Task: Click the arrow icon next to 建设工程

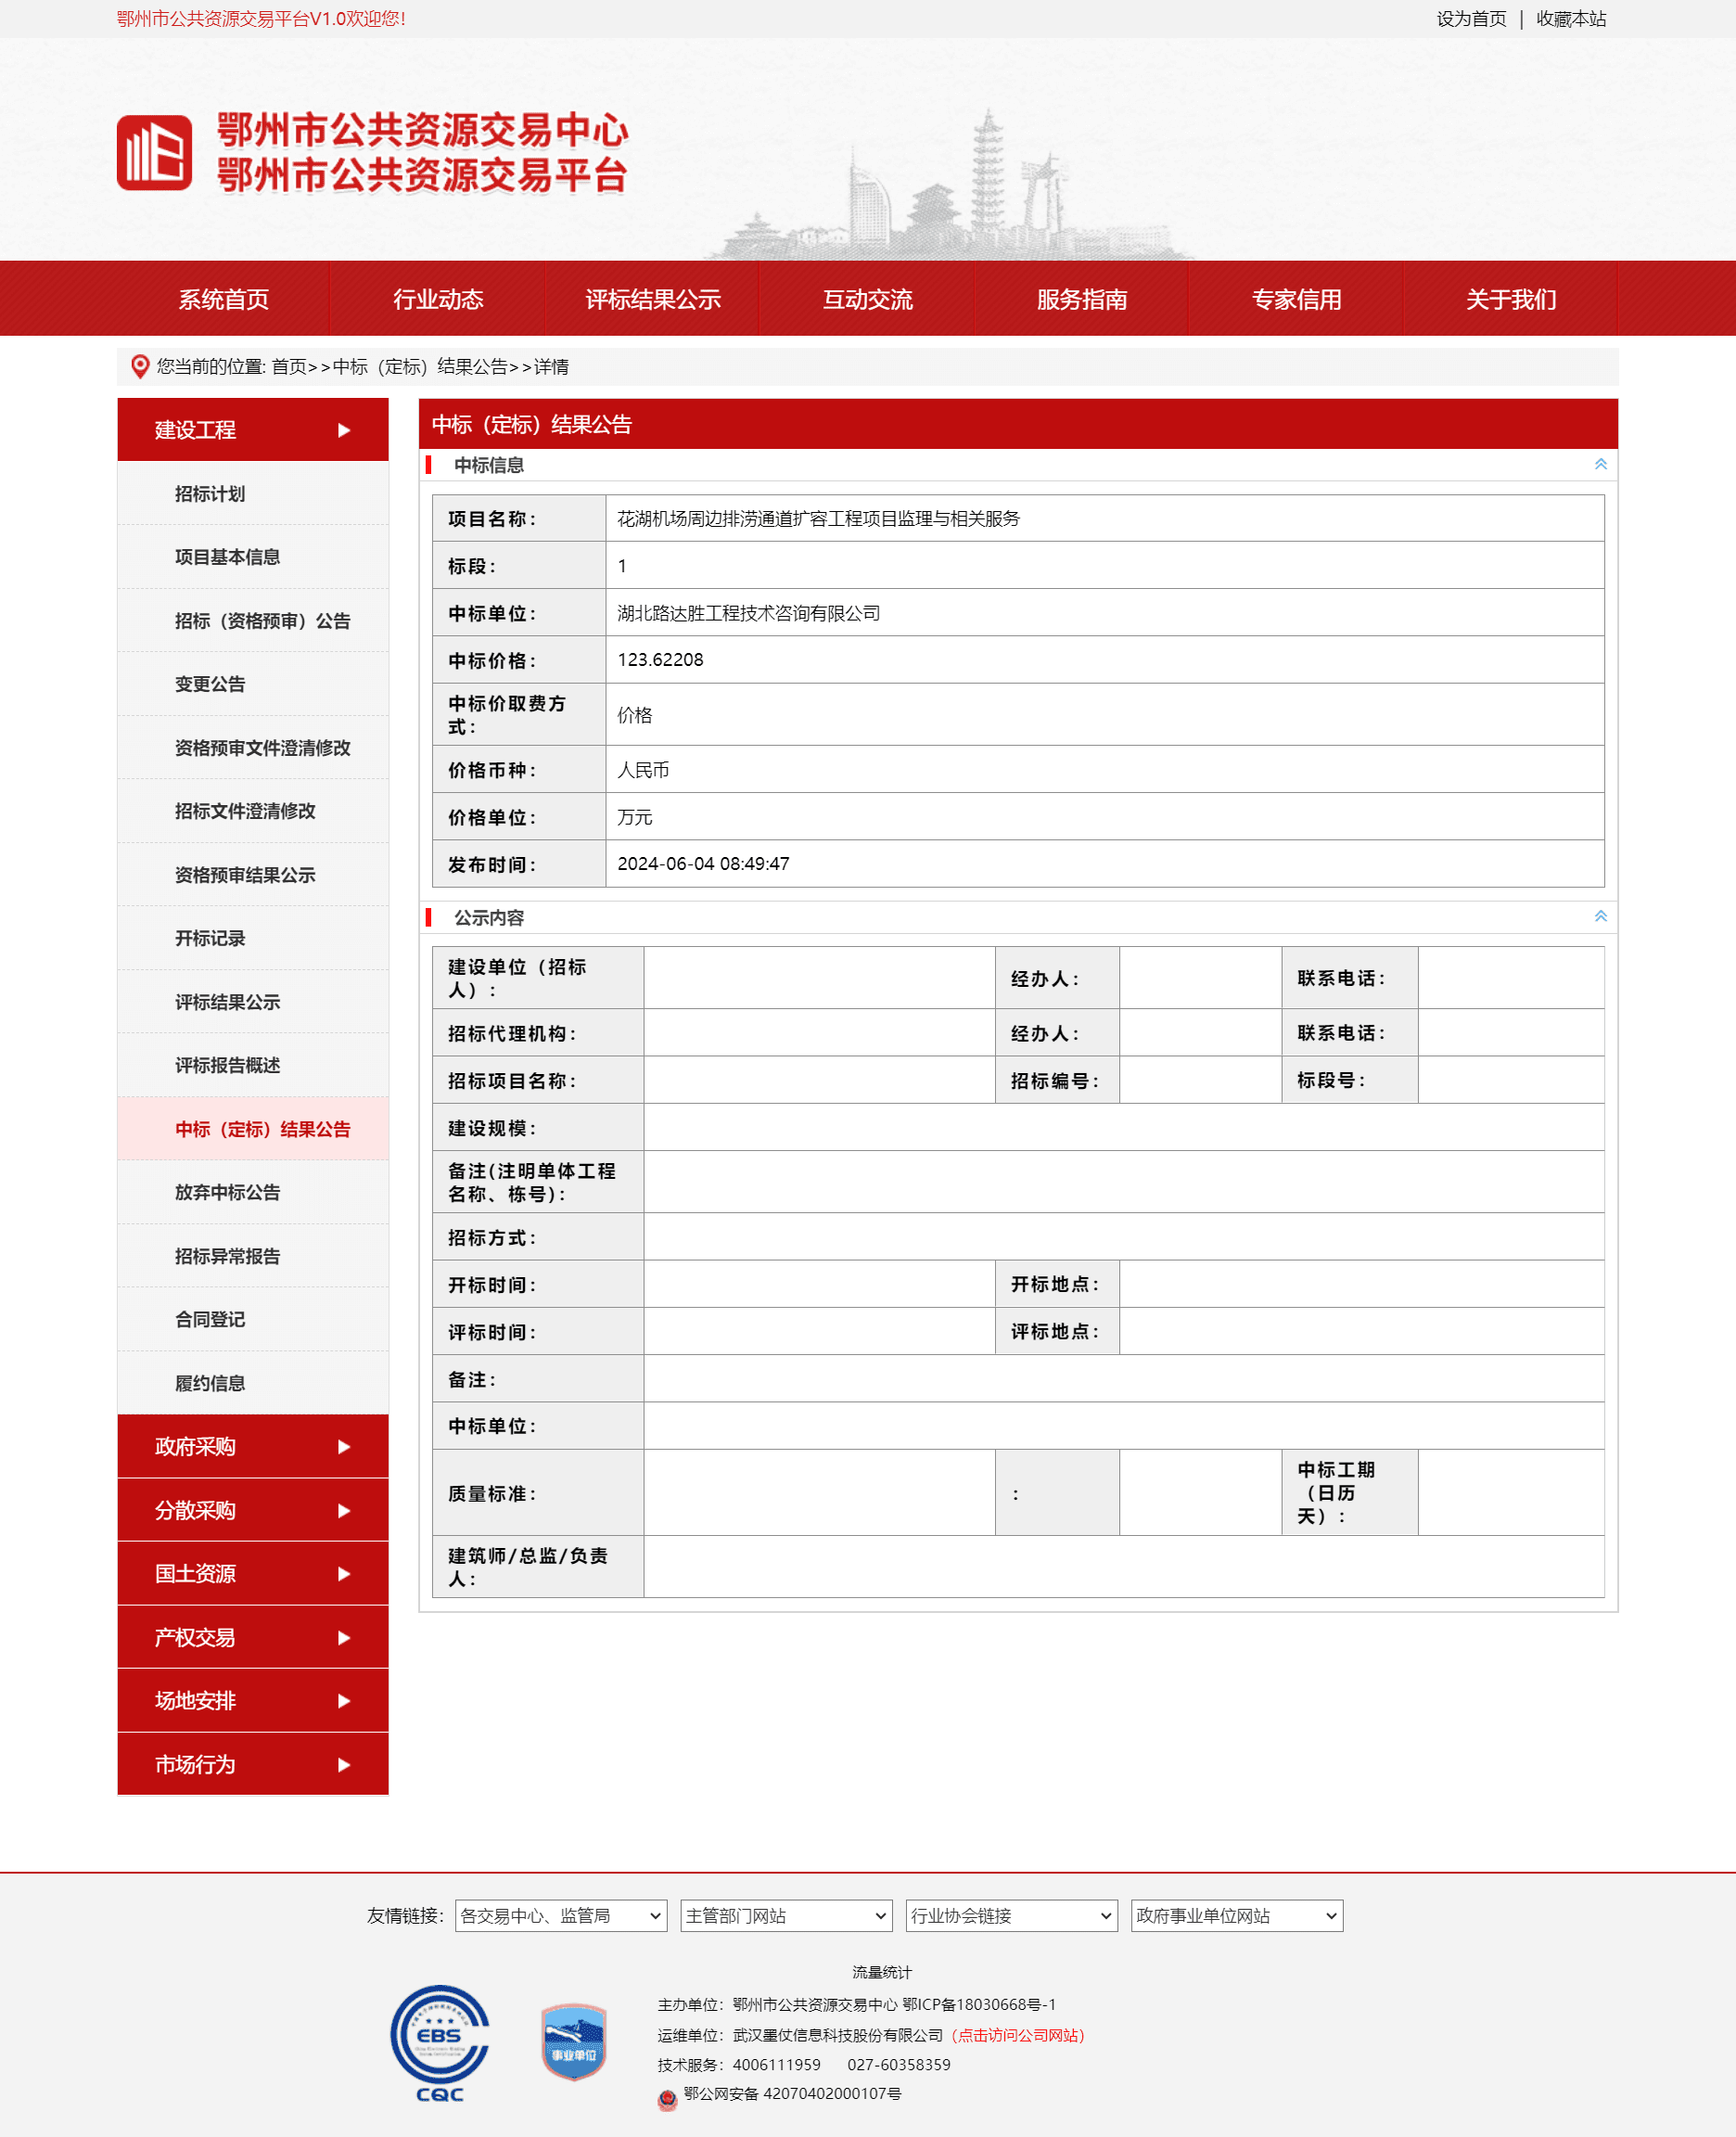Action: coord(344,430)
